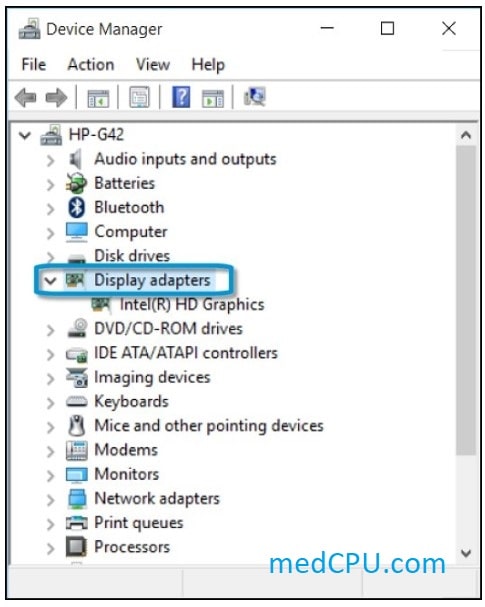Select the Disk drives label

[132, 255]
